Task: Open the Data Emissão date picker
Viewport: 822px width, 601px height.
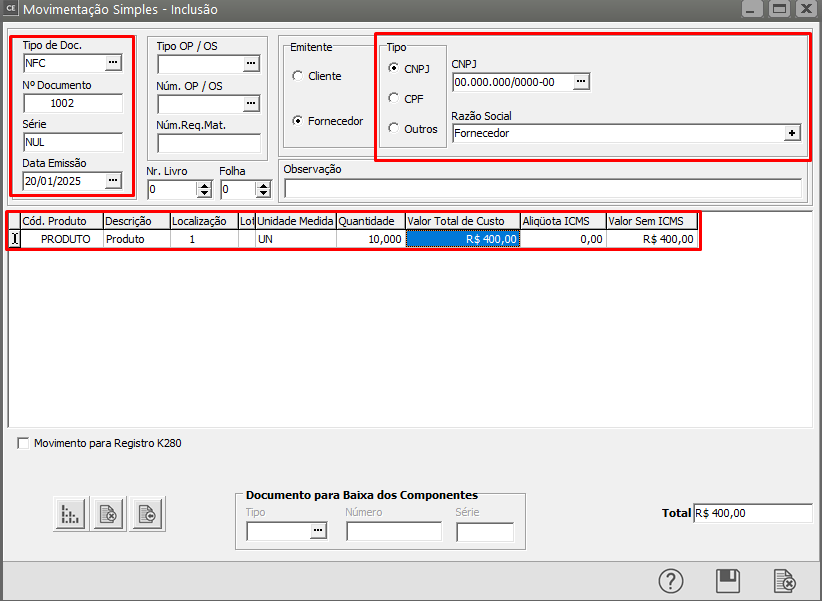Action: coord(112,181)
